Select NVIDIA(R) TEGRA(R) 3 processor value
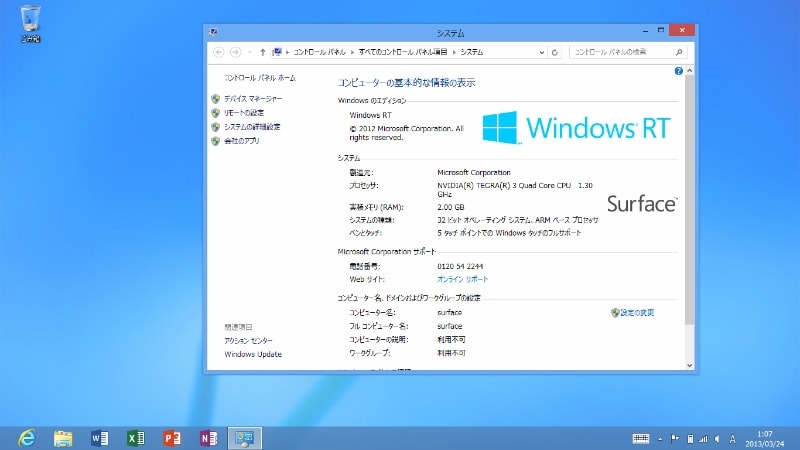Screen dimensions: 800x450 tap(515, 190)
